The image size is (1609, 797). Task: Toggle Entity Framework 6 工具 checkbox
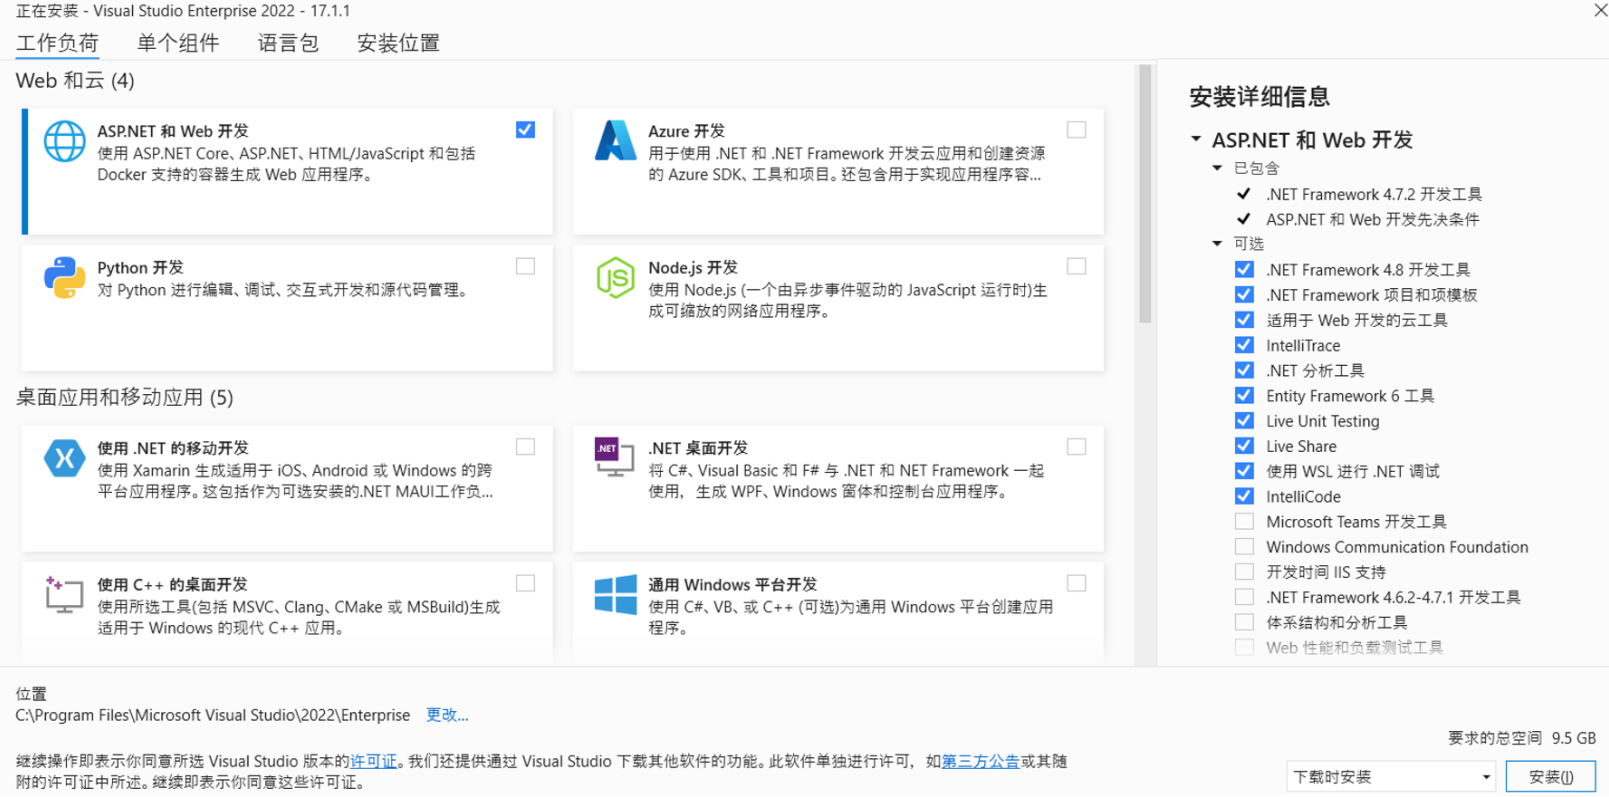coord(1244,395)
